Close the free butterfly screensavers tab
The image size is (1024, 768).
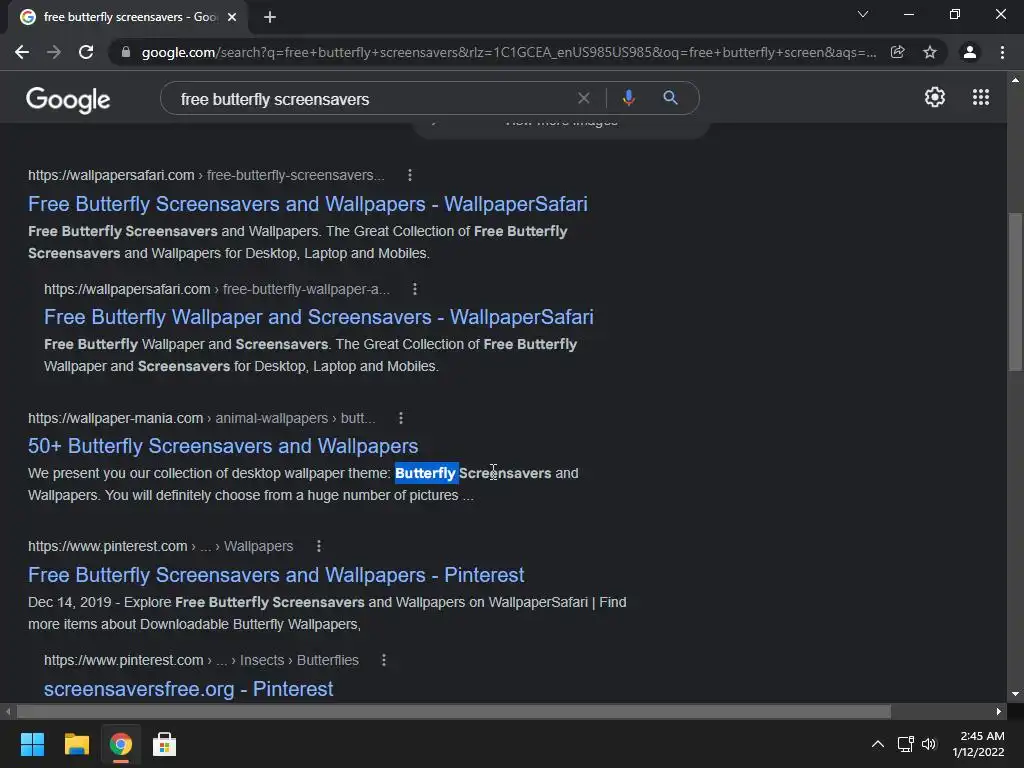232,17
